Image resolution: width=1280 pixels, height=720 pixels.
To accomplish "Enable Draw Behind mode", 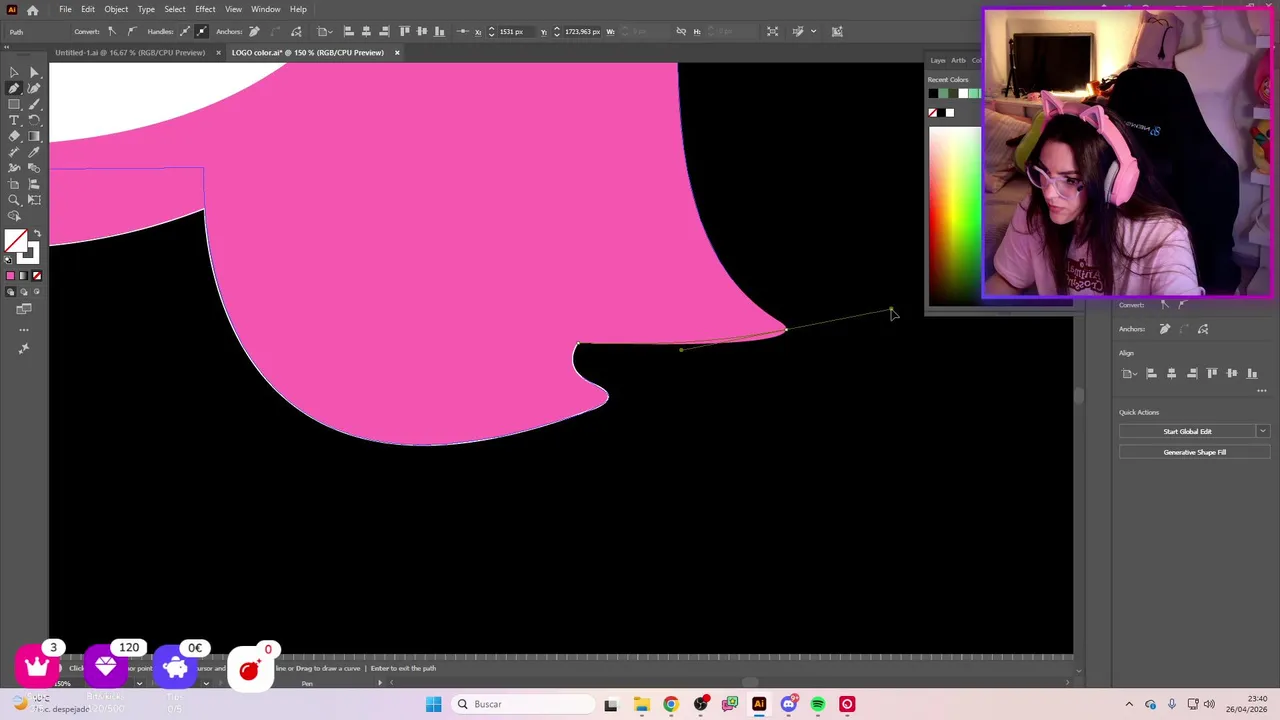I will pos(23,291).
